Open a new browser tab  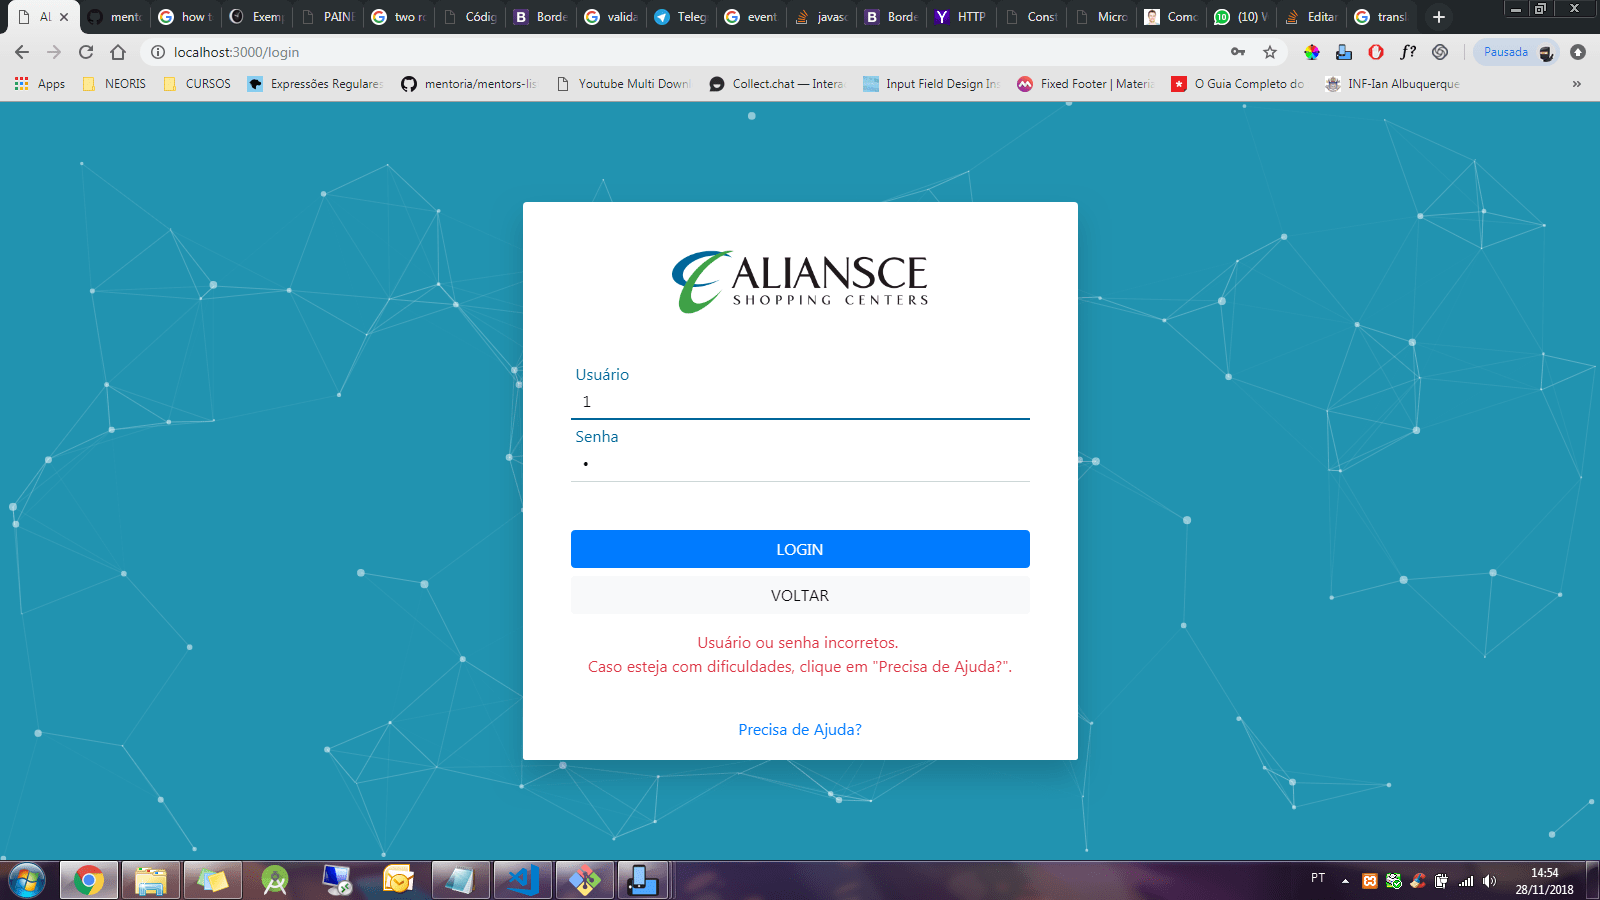pos(1439,17)
